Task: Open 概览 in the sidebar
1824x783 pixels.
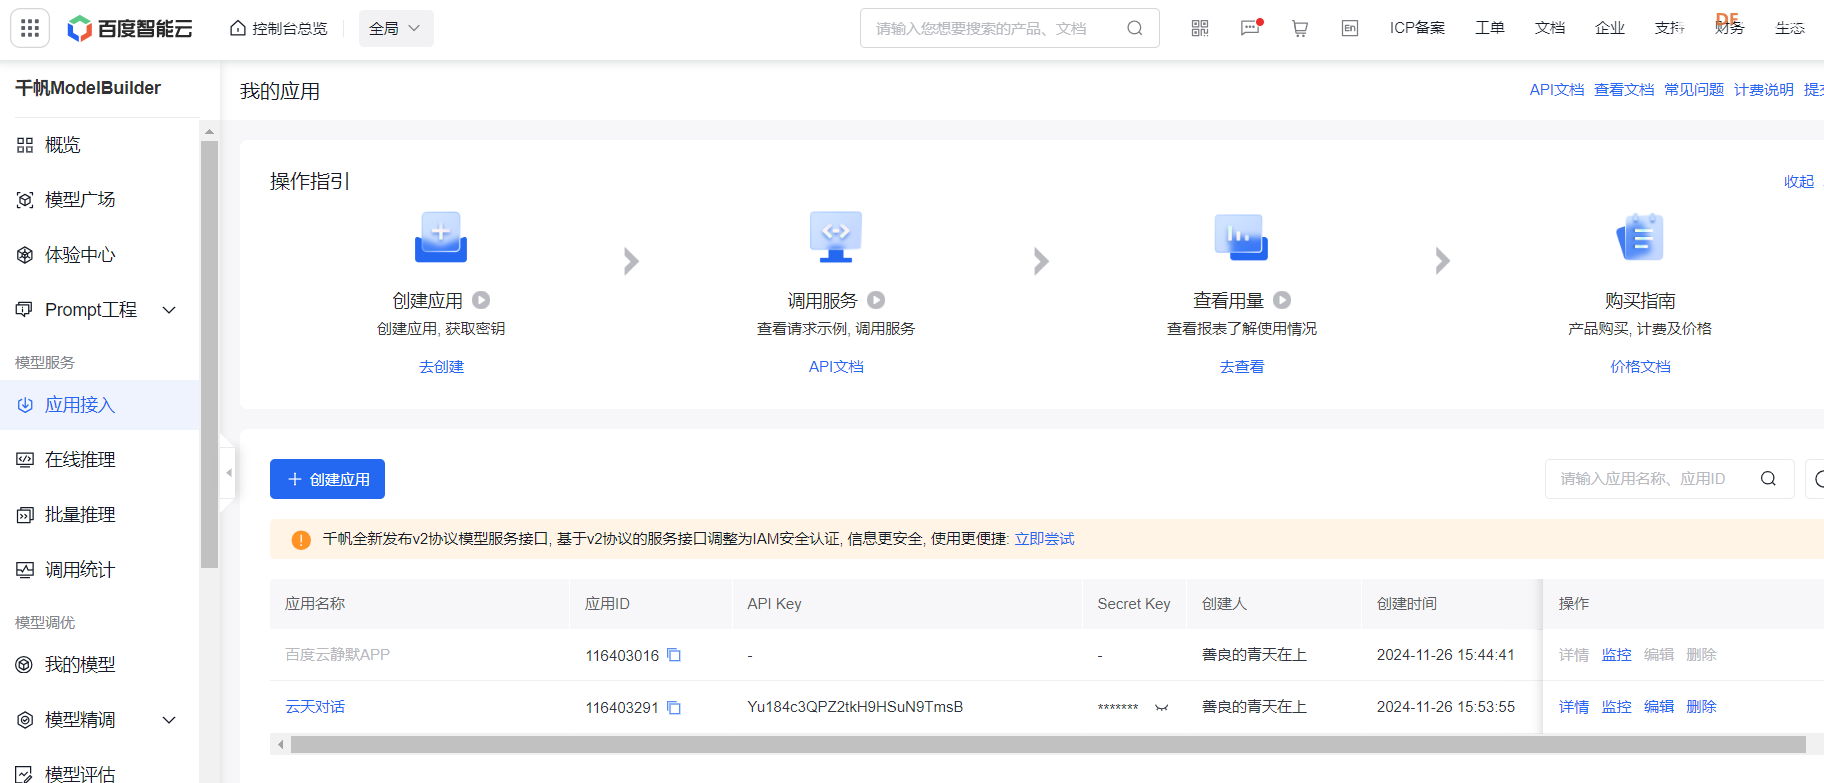Action: [63, 145]
